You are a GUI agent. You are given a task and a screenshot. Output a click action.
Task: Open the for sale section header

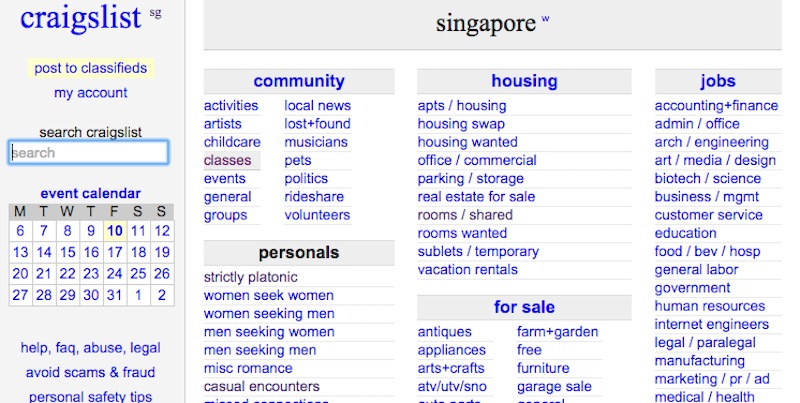pos(524,307)
